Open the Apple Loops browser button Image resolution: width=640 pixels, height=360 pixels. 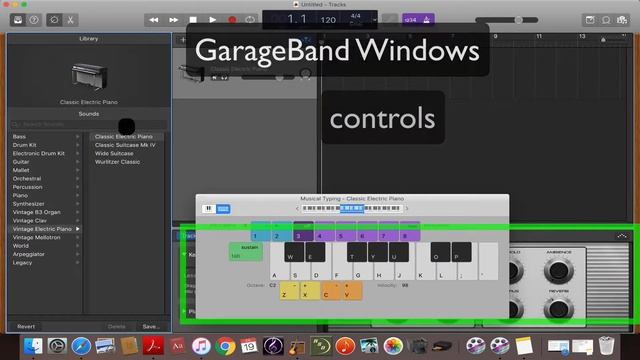click(x=606, y=20)
